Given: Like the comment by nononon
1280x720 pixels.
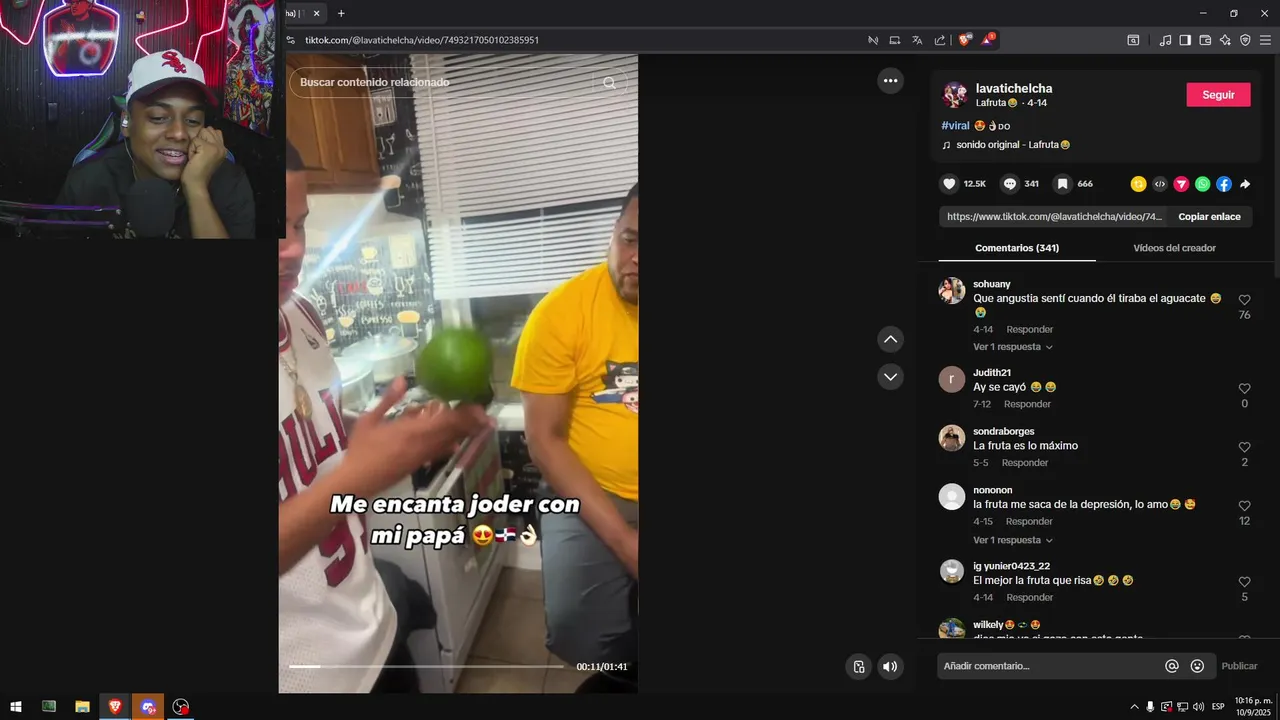Looking at the screenshot, I should tap(1244, 506).
